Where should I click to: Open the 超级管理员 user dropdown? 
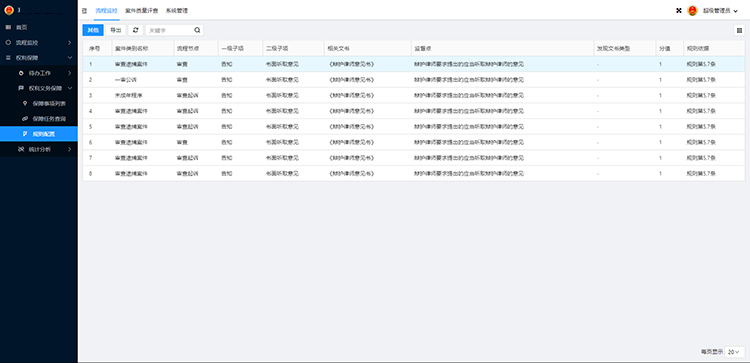coord(719,11)
